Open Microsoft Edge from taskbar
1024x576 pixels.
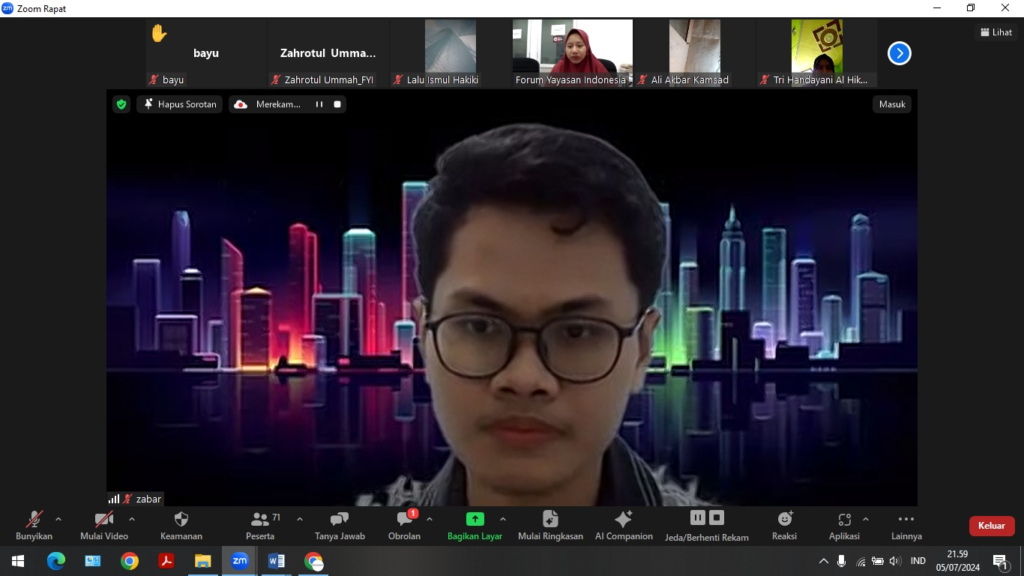click(56, 561)
